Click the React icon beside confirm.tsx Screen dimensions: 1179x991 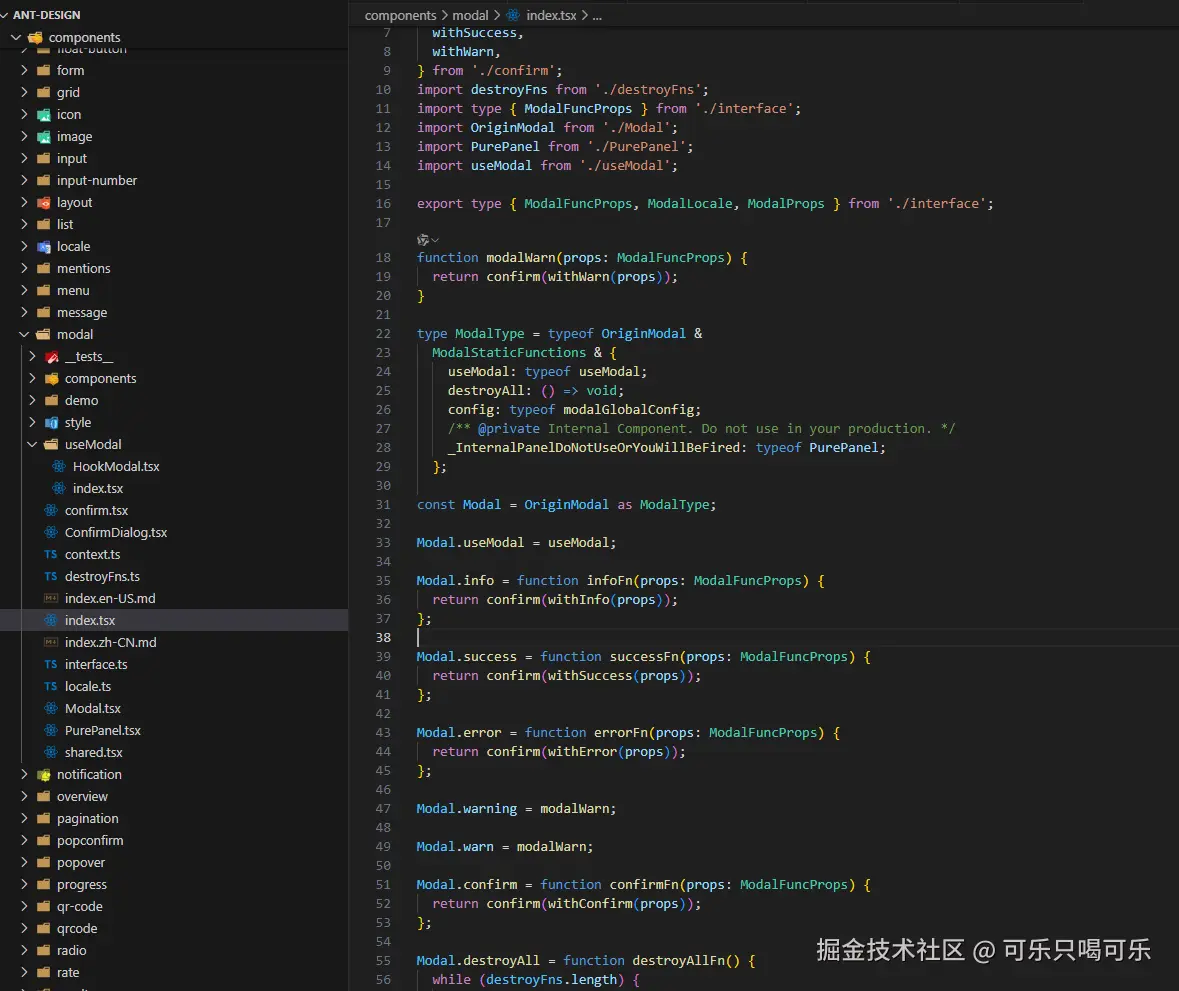point(50,510)
